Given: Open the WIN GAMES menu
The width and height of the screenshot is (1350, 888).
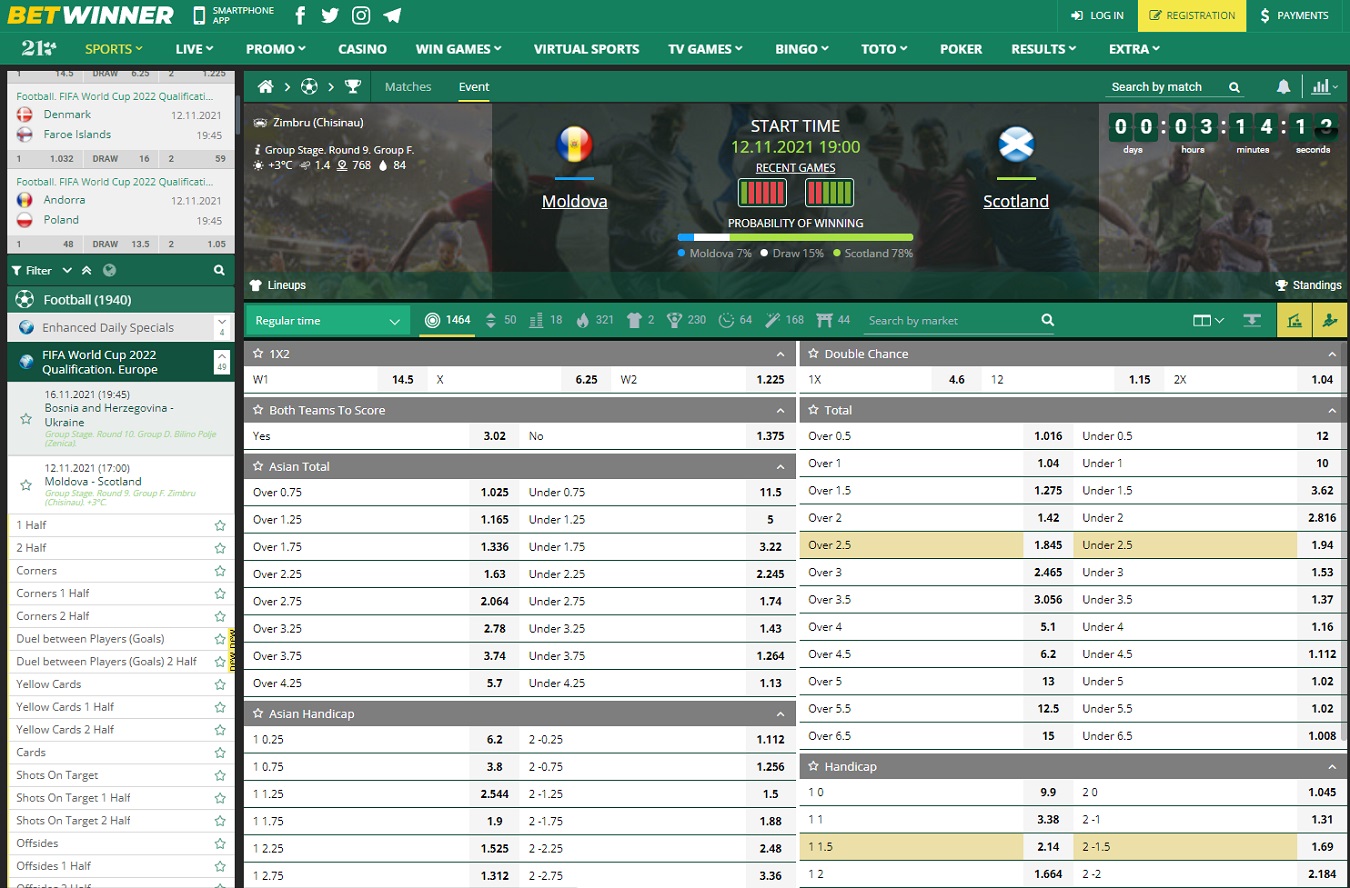Looking at the screenshot, I should point(459,48).
